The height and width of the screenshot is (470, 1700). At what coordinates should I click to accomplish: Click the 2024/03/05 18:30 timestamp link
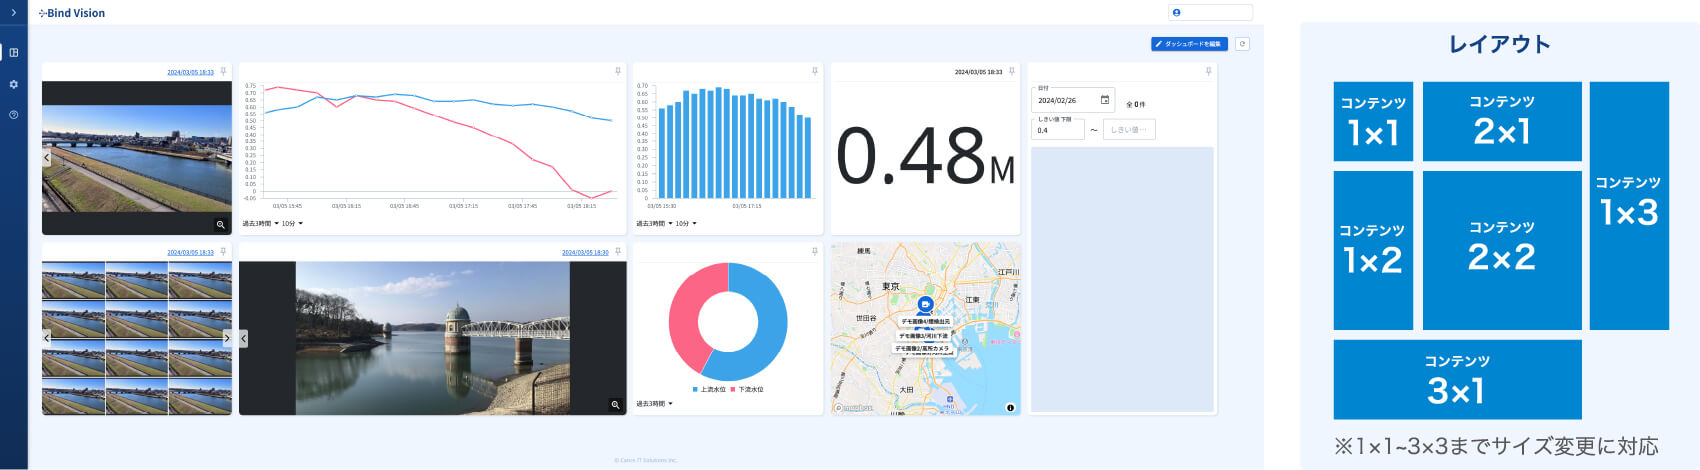click(x=585, y=252)
